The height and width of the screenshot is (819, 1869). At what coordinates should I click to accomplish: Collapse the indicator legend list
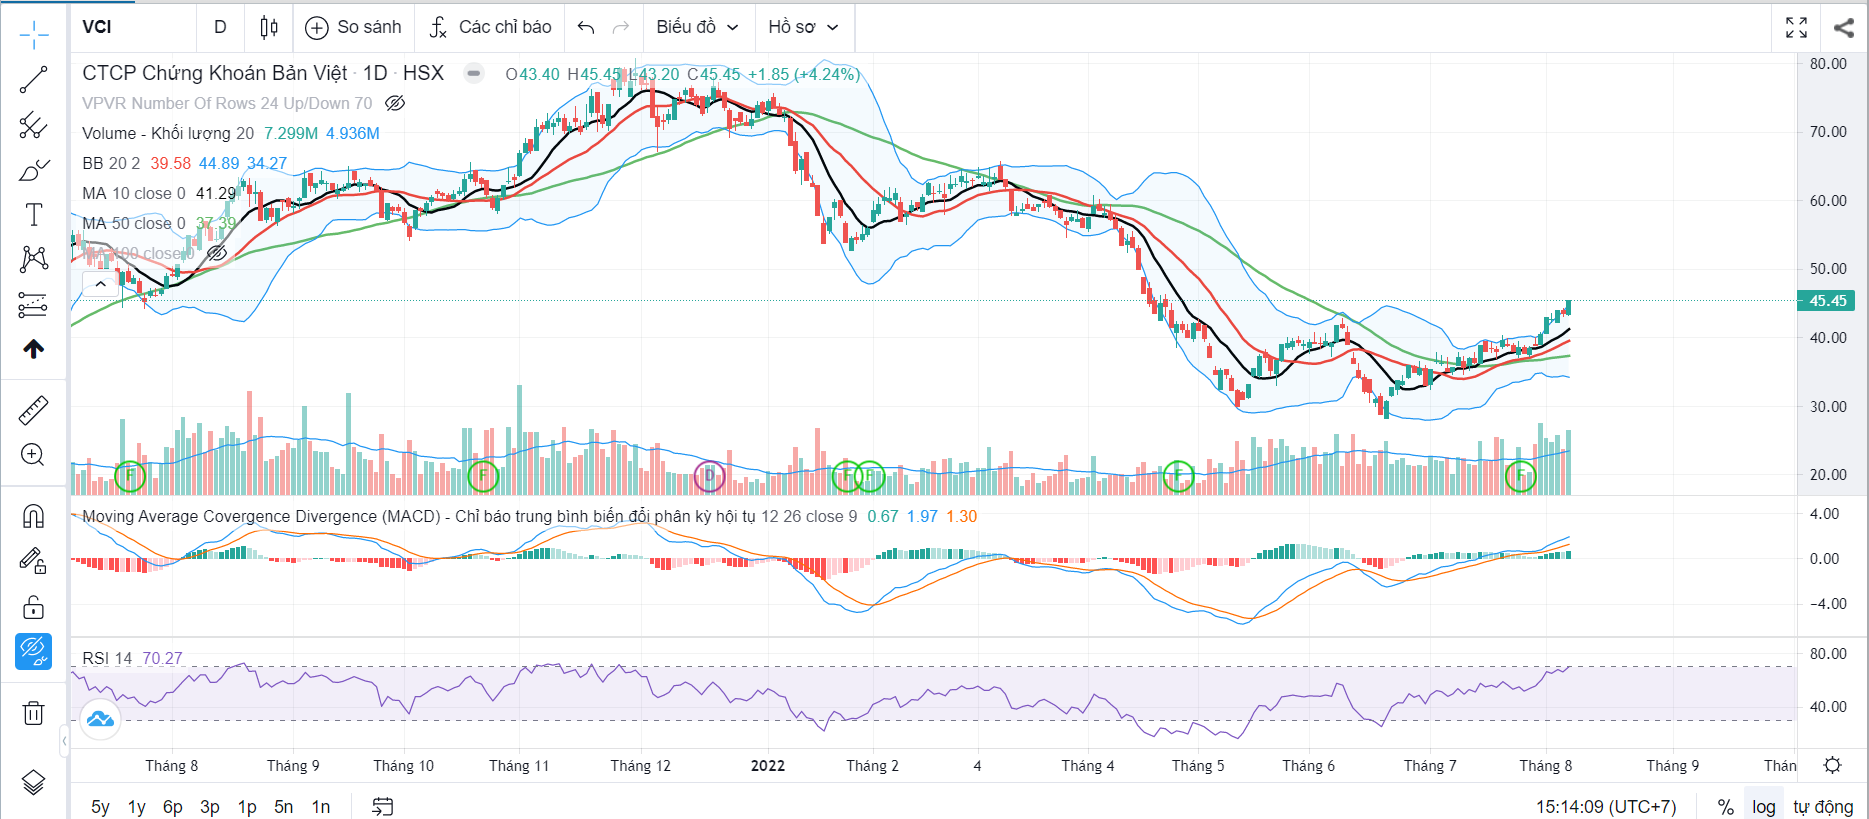(100, 285)
